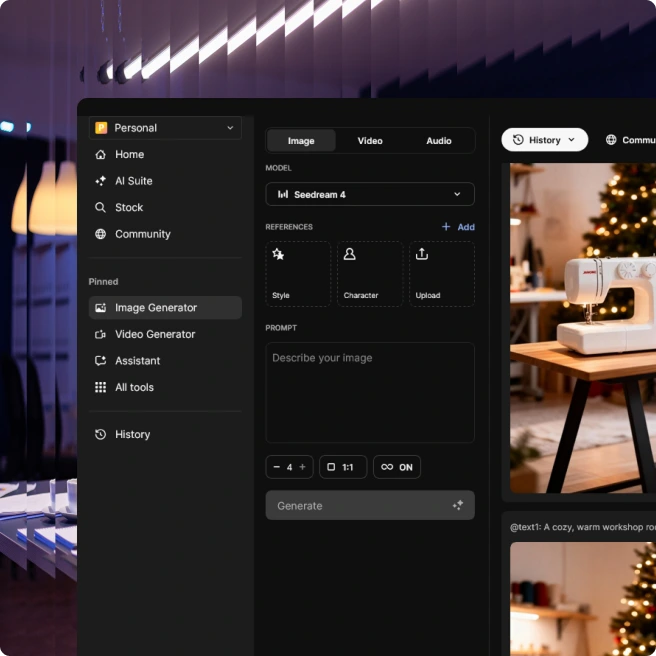Select the Character reference option

tap(370, 274)
